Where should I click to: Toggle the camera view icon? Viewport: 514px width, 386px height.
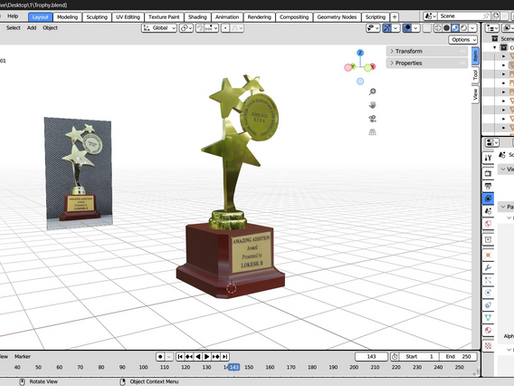pos(372,119)
